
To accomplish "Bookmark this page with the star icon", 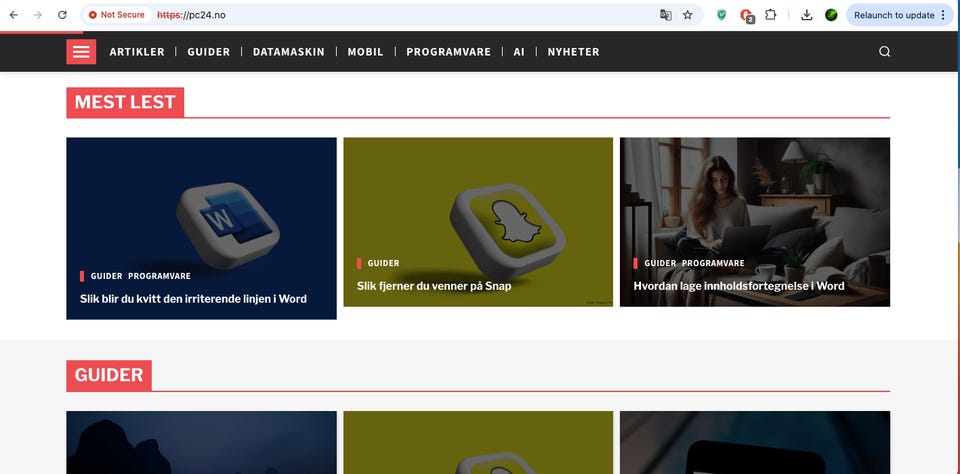I will (688, 15).
